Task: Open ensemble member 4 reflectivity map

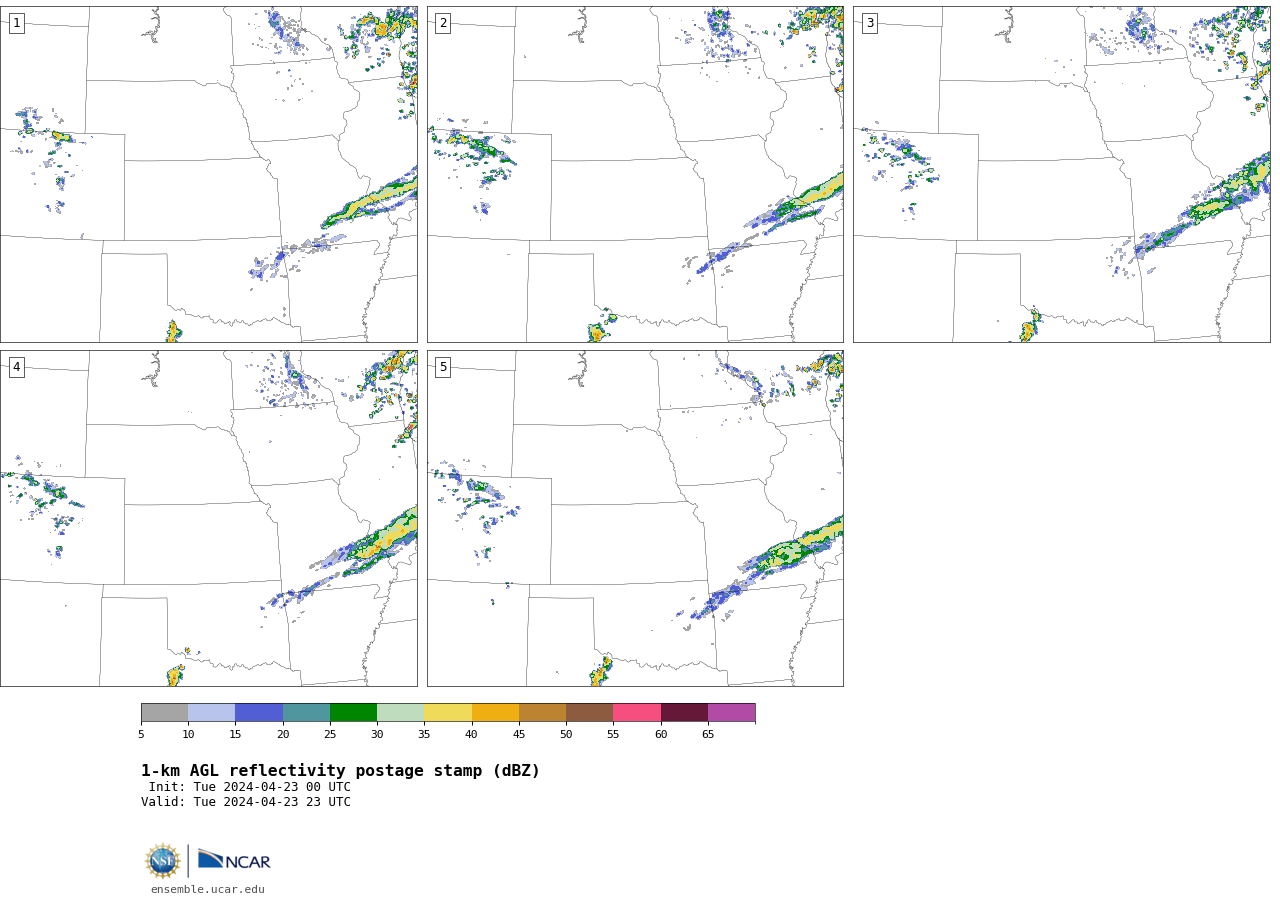Action: pyautogui.click(x=209, y=518)
